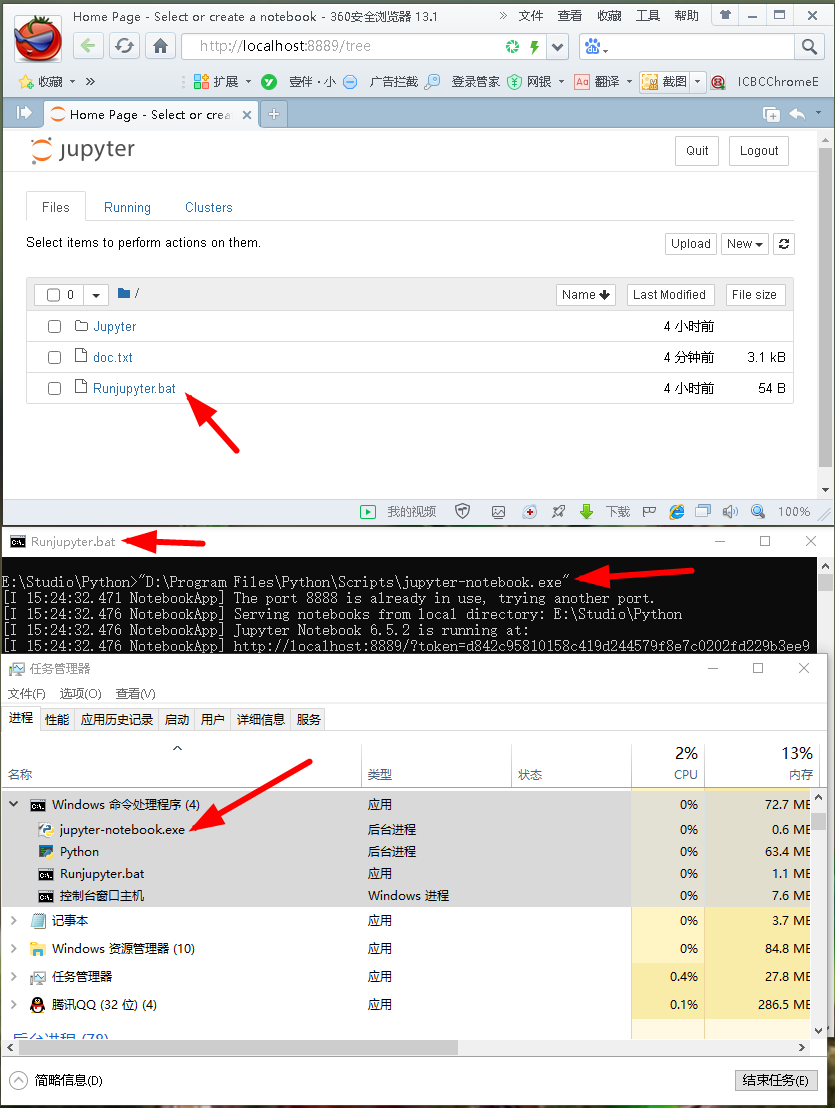835x1108 pixels.
Task: Click the Internet Explorer mode icon in status bar
Action: click(677, 512)
